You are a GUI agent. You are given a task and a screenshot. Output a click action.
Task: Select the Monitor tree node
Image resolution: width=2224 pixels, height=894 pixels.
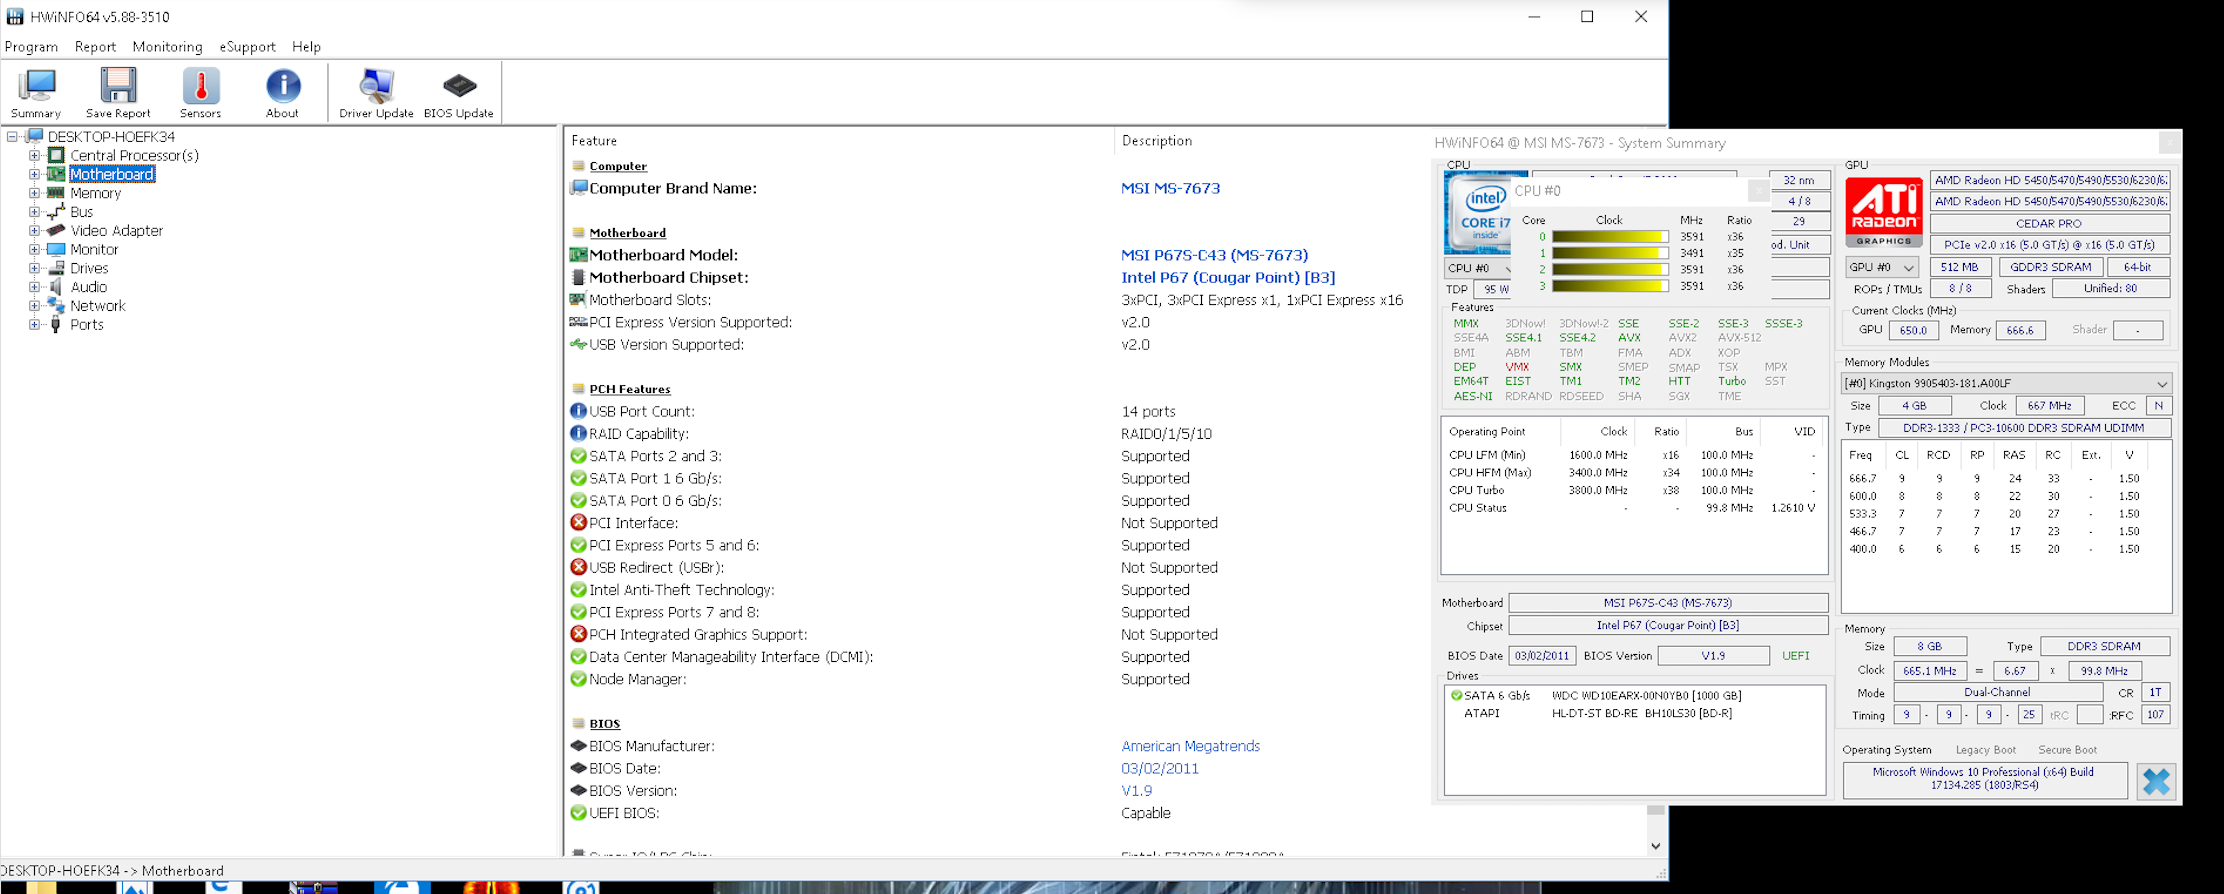pos(94,249)
